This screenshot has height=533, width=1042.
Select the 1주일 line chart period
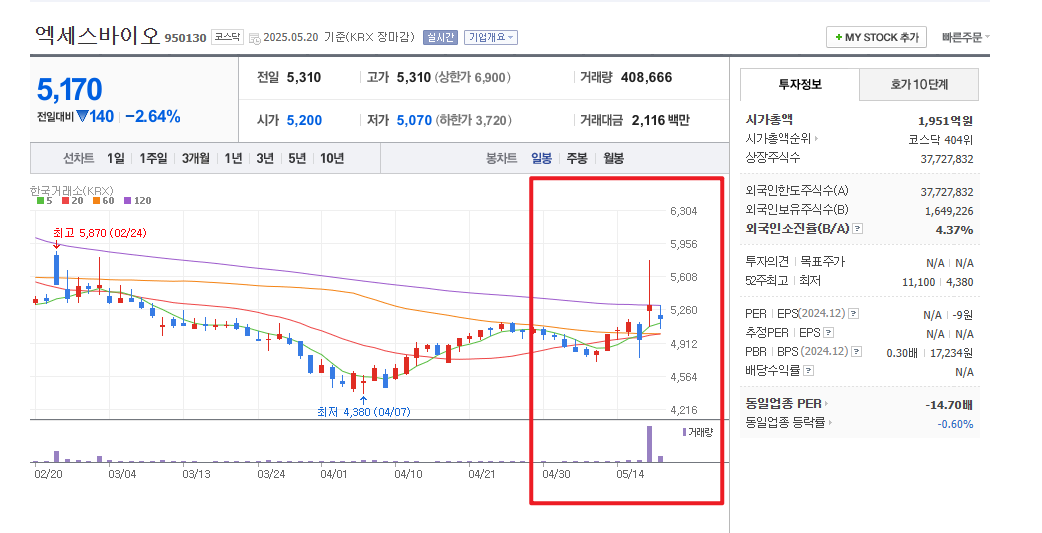click(x=153, y=158)
